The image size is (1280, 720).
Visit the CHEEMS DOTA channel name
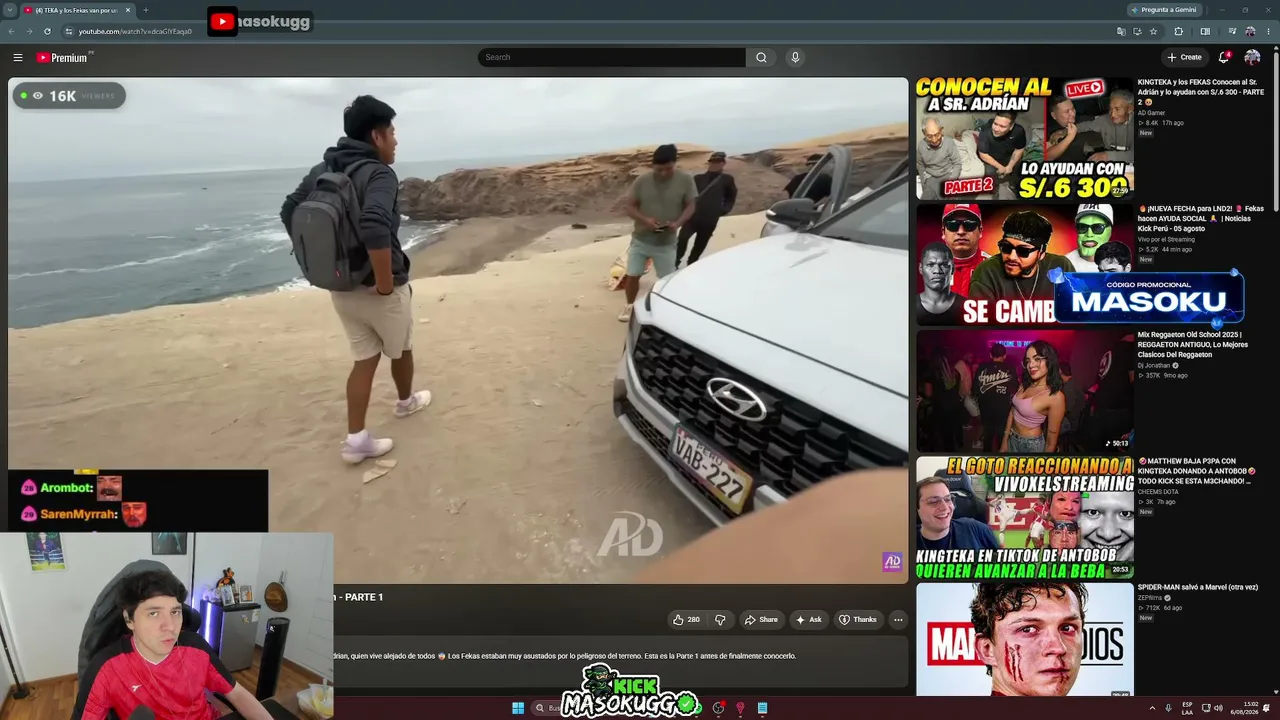(x=1158, y=492)
